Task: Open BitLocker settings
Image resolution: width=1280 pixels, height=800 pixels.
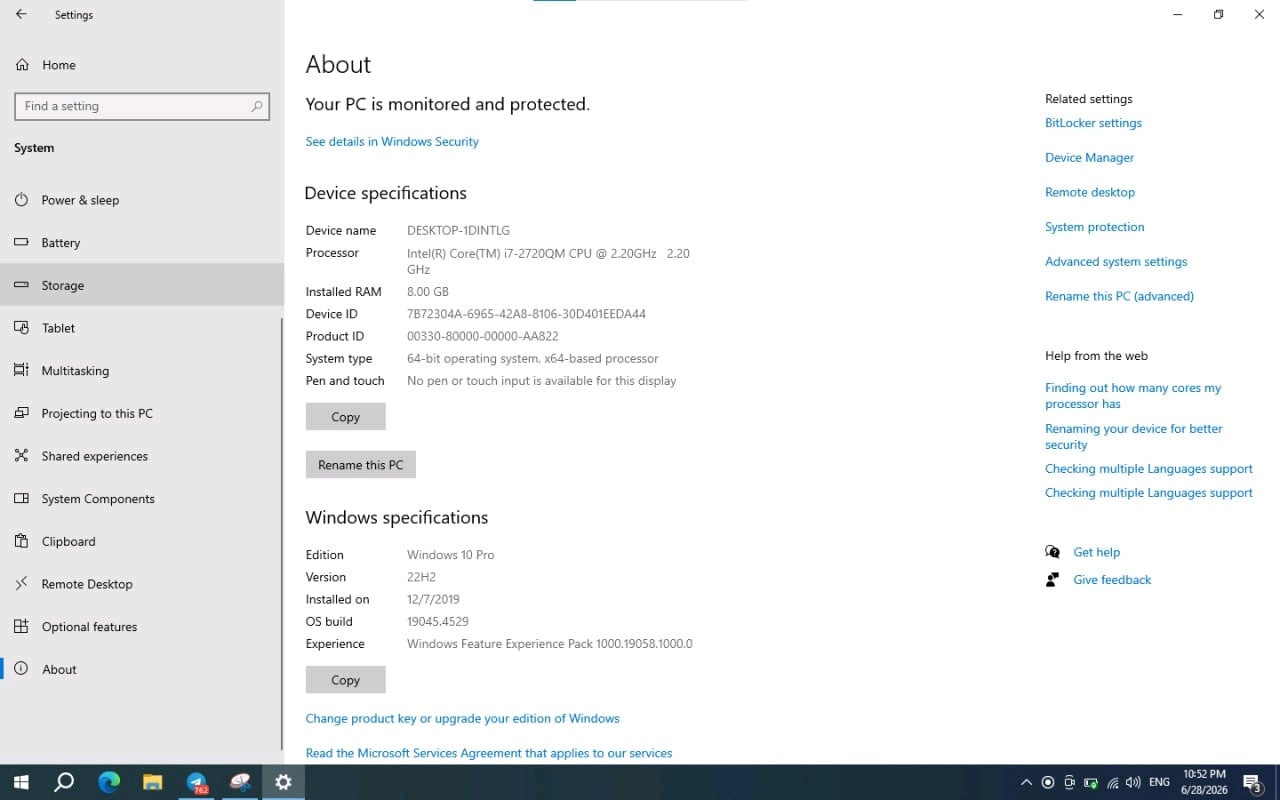Action: (x=1093, y=123)
